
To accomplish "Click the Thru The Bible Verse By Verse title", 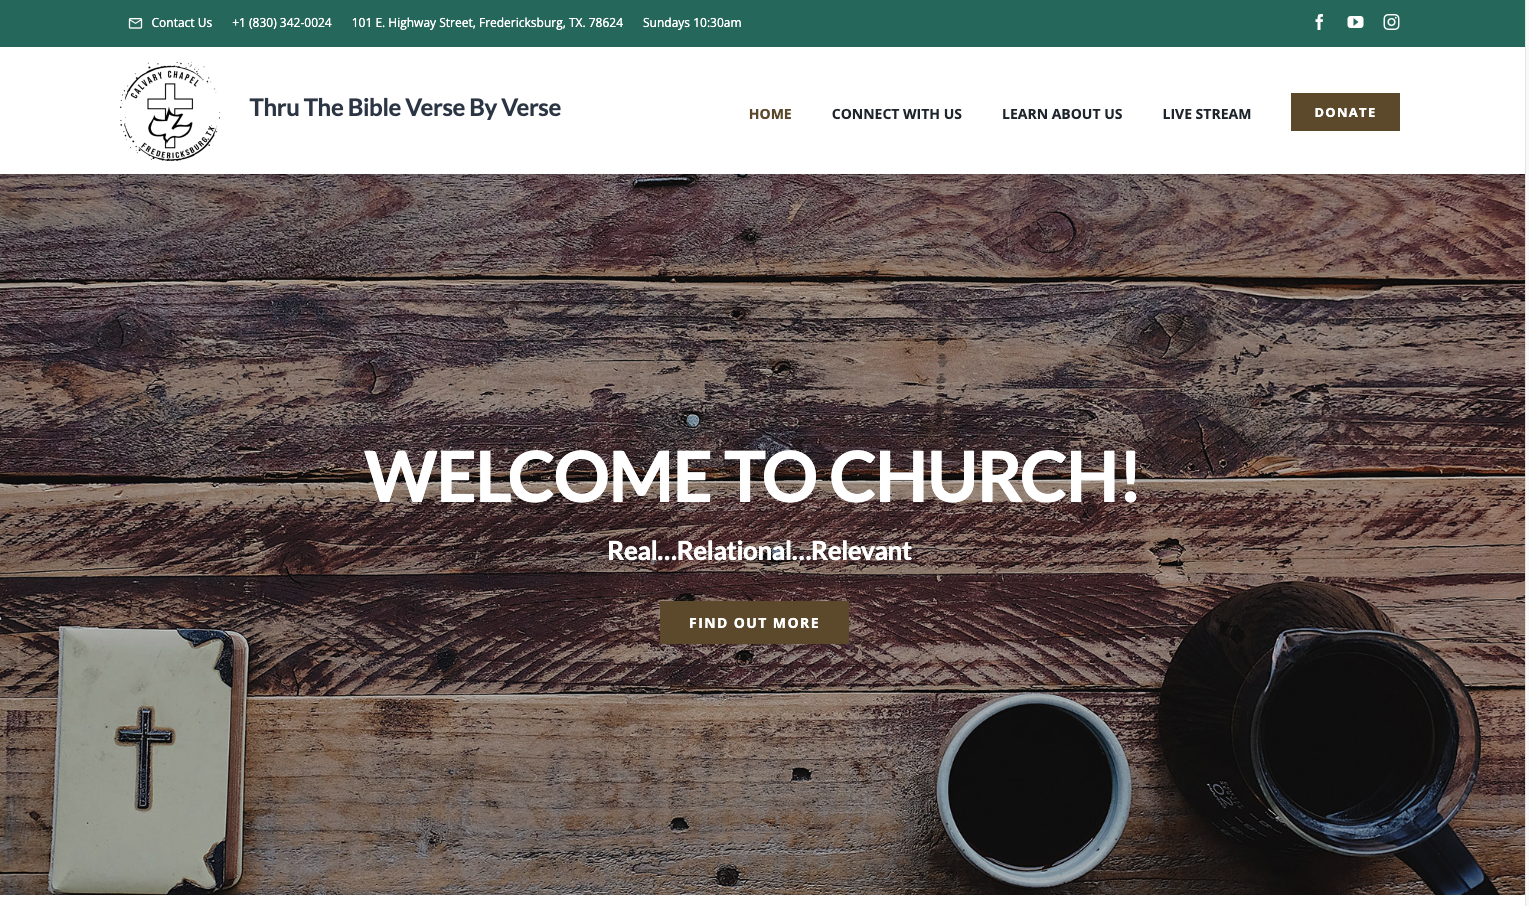I will click(x=405, y=108).
